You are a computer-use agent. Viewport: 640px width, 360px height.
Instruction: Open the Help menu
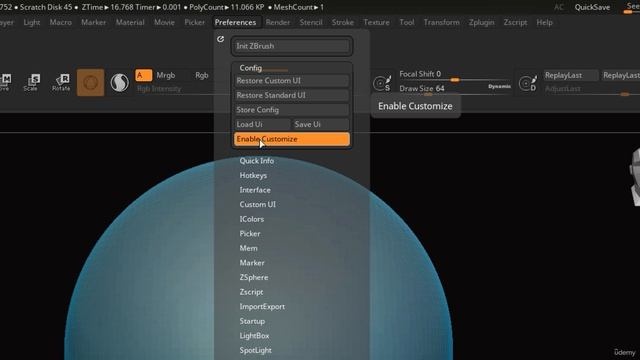[x=544, y=22]
